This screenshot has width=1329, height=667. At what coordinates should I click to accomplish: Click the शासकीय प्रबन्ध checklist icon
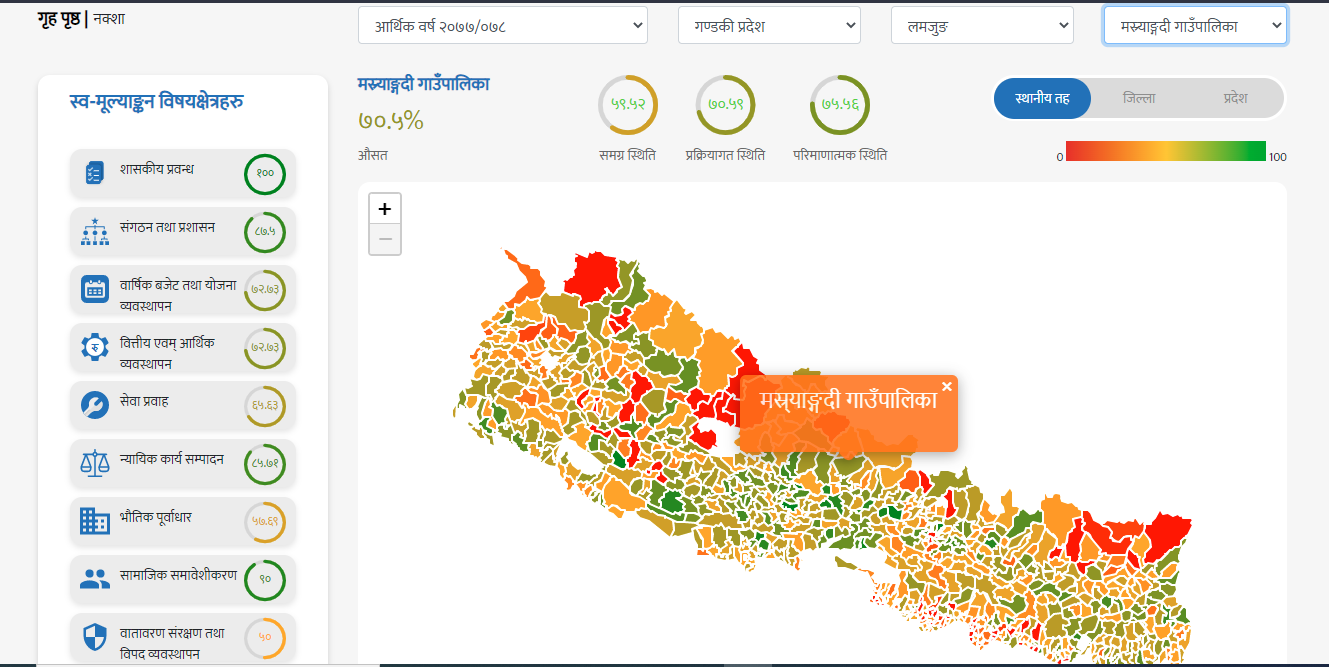point(95,173)
